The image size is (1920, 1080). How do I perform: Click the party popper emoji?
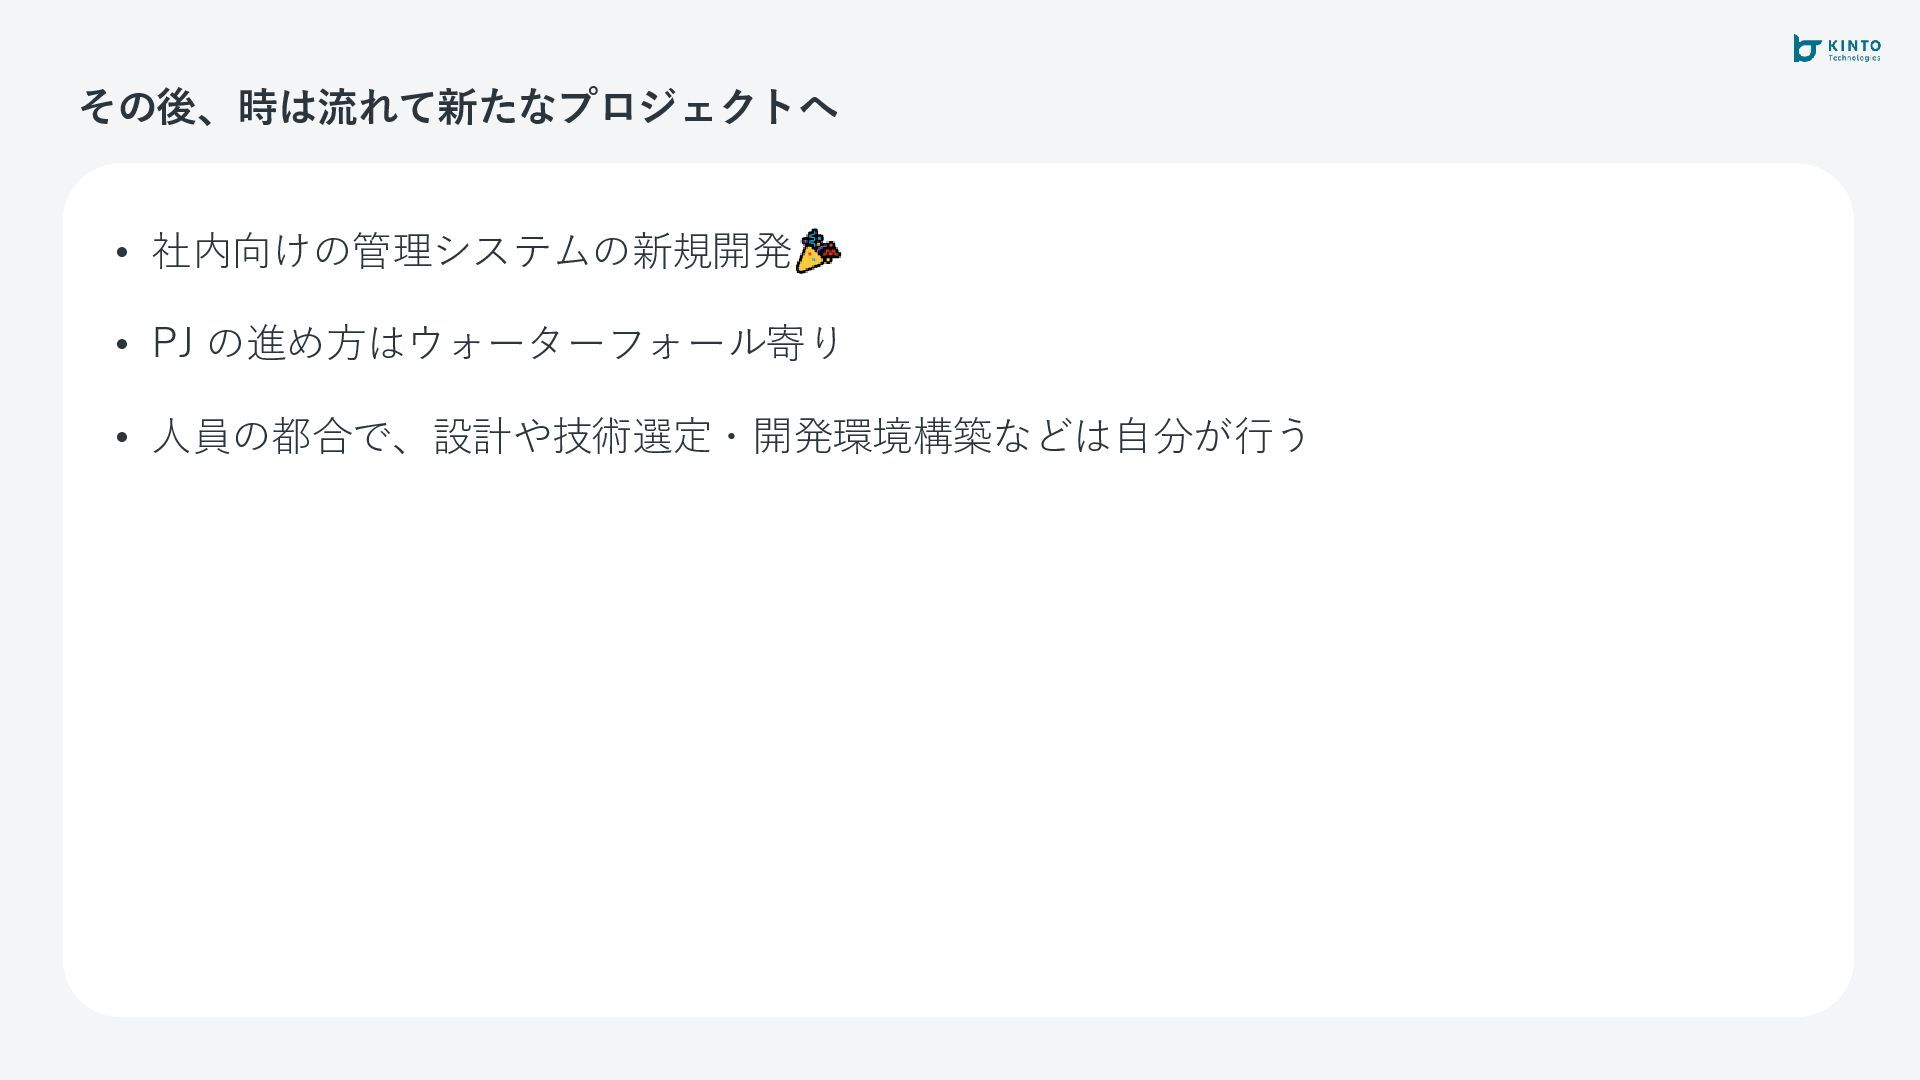tap(818, 251)
